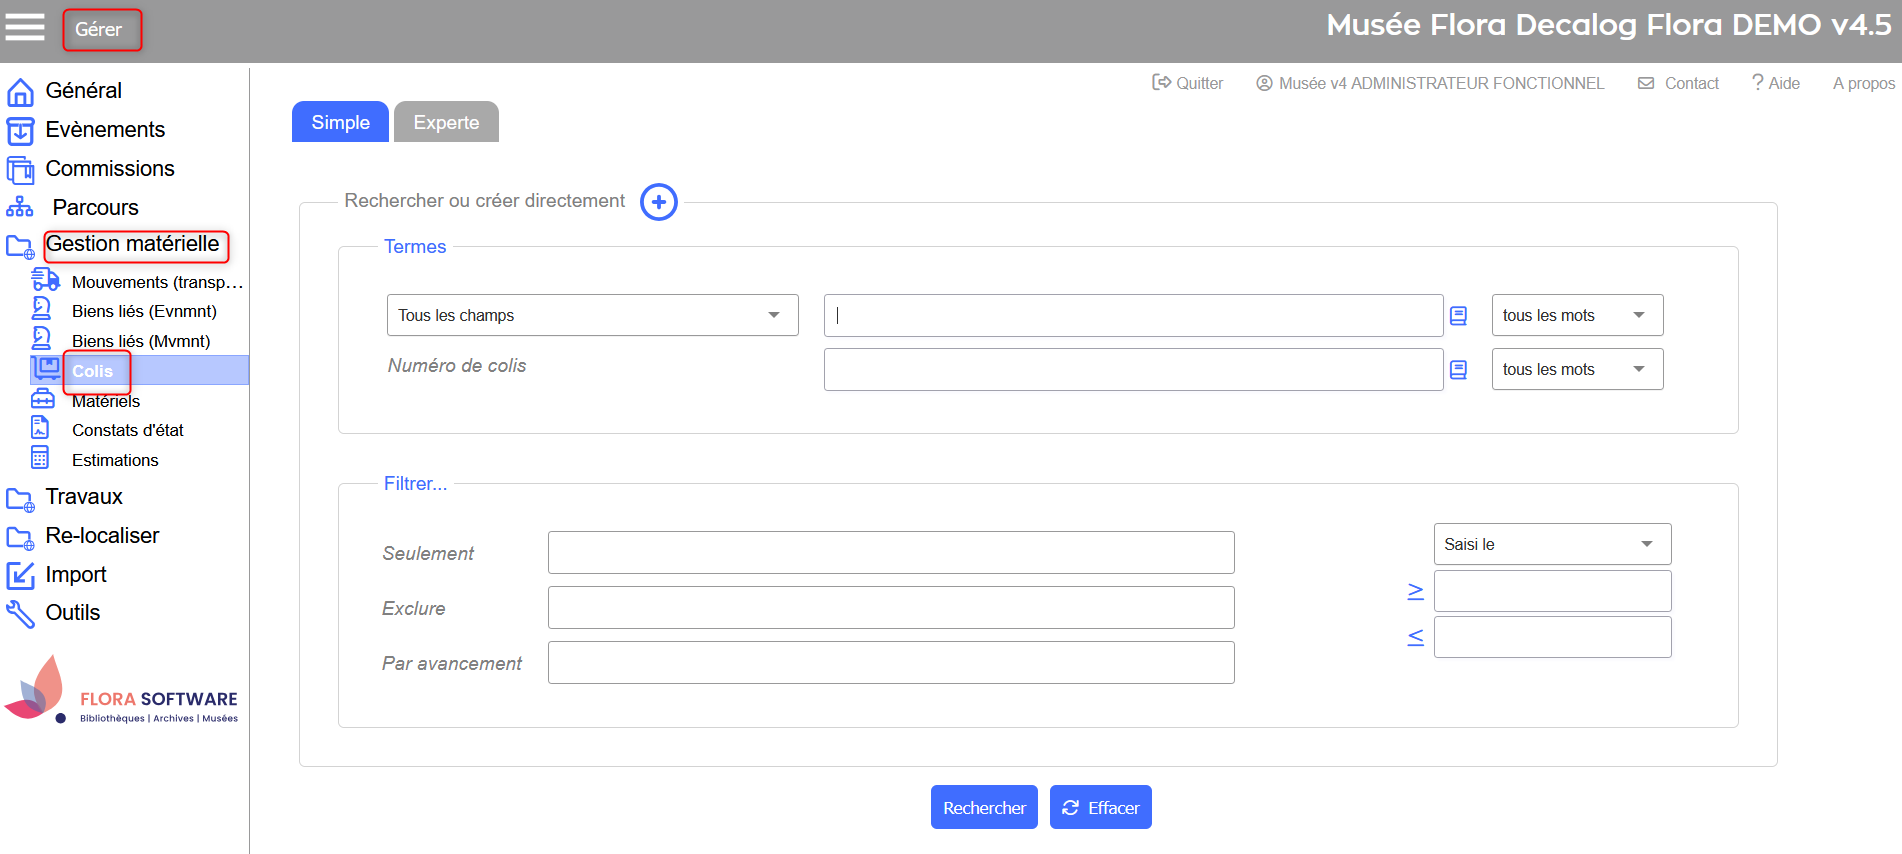Expand the Travaux folder in sidebar
This screenshot has height=854, width=1902.
pos(20,498)
